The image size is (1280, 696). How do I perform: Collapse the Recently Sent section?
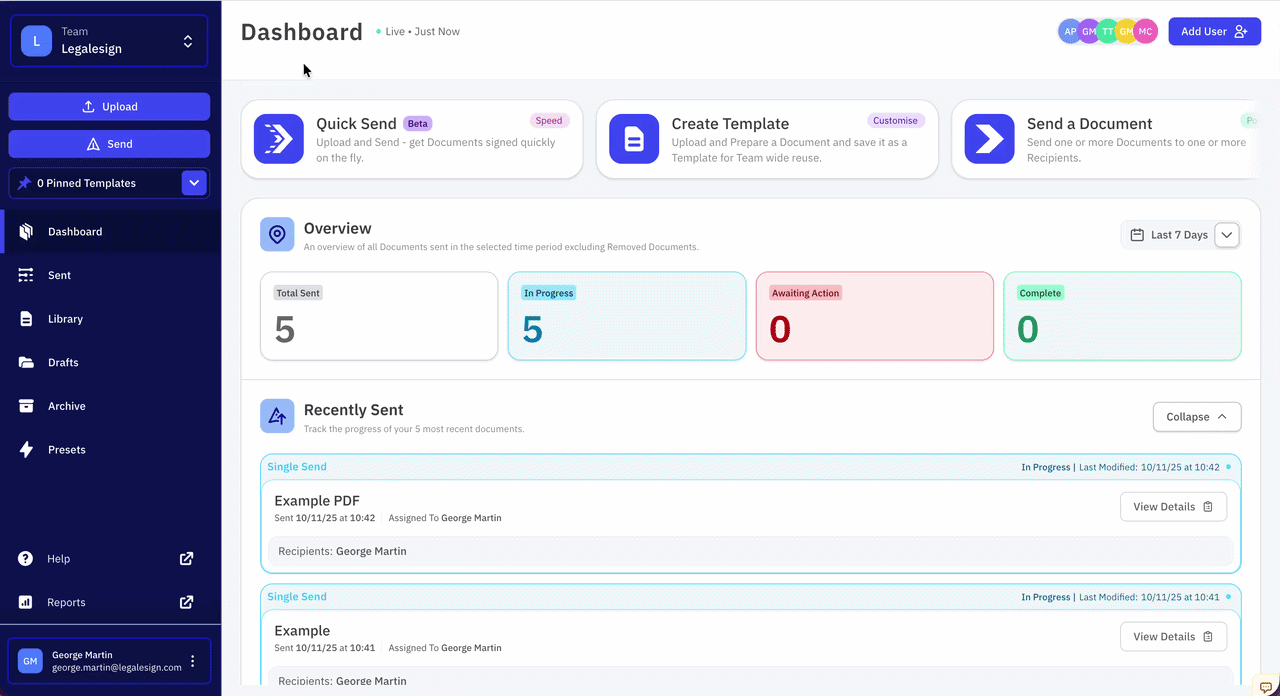tap(1196, 416)
